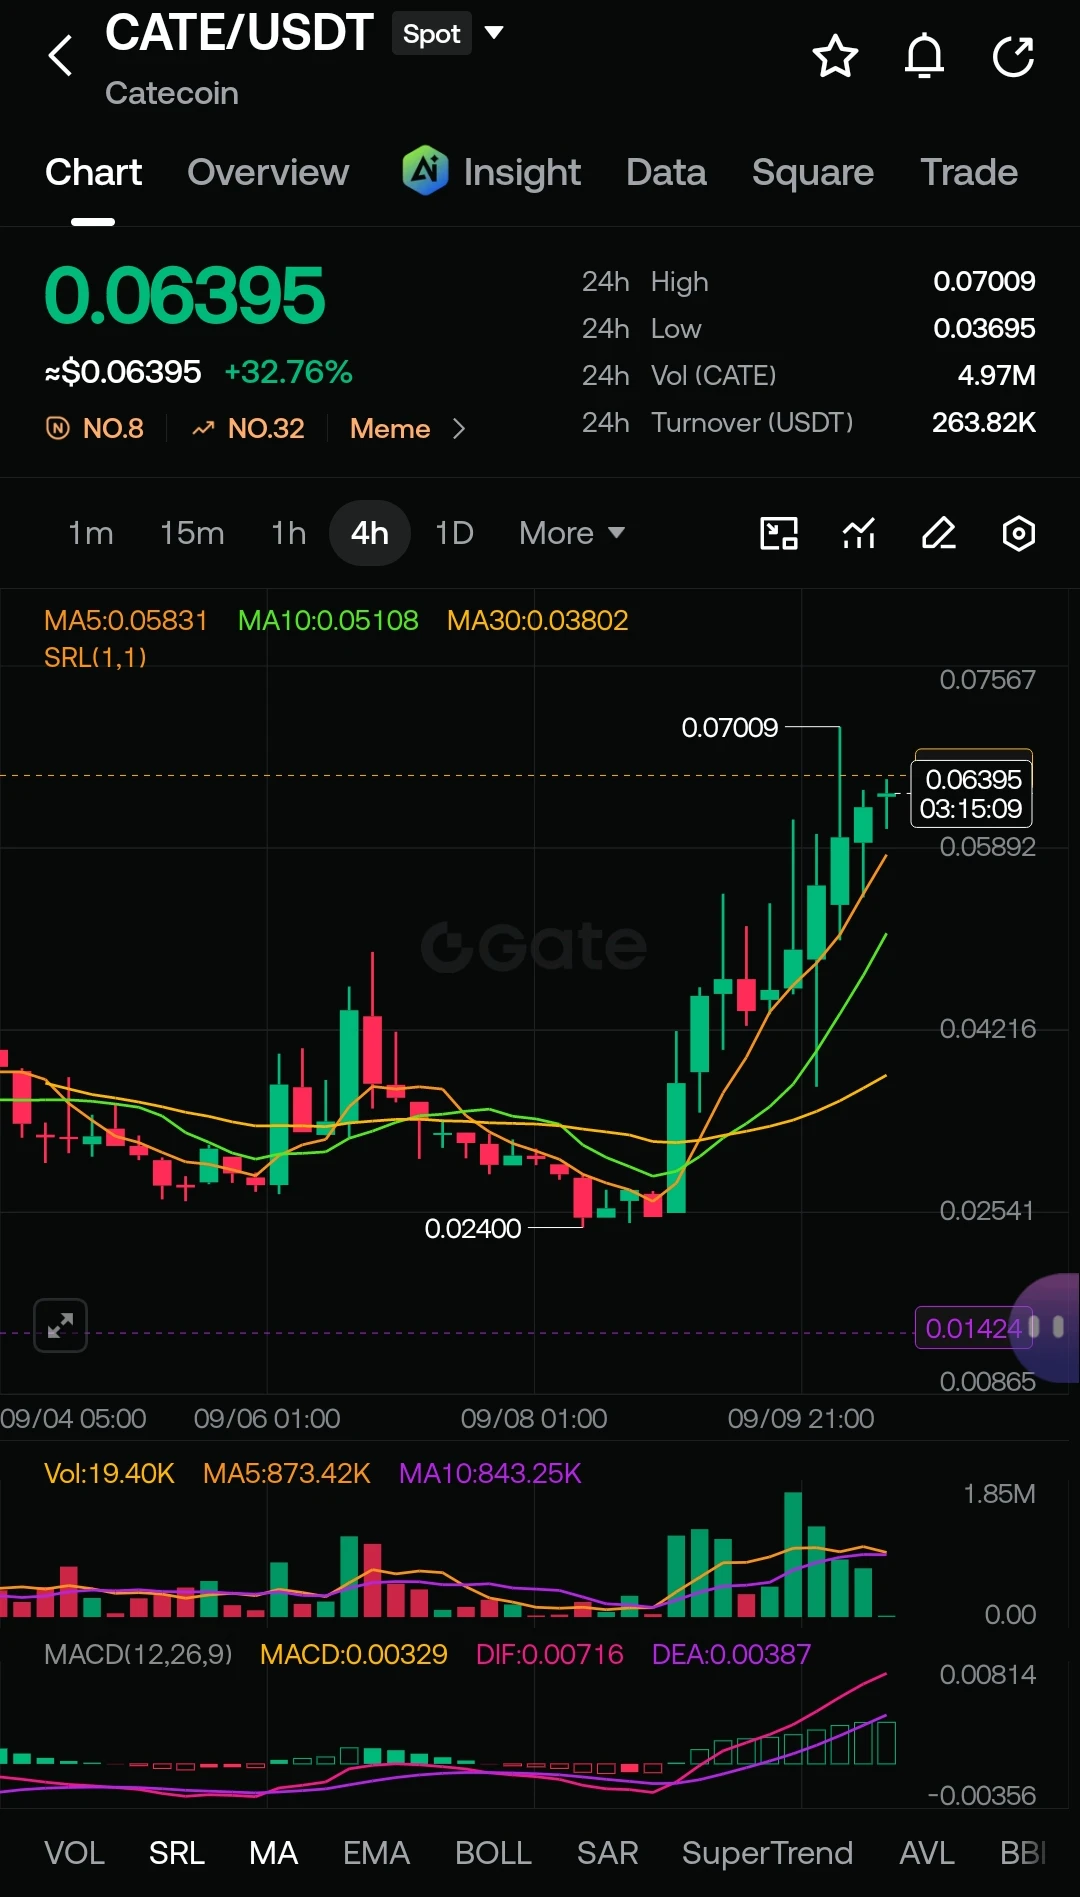Tap the 24h Low value 0.03695
1080x1897 pixels.
(984, 328)
